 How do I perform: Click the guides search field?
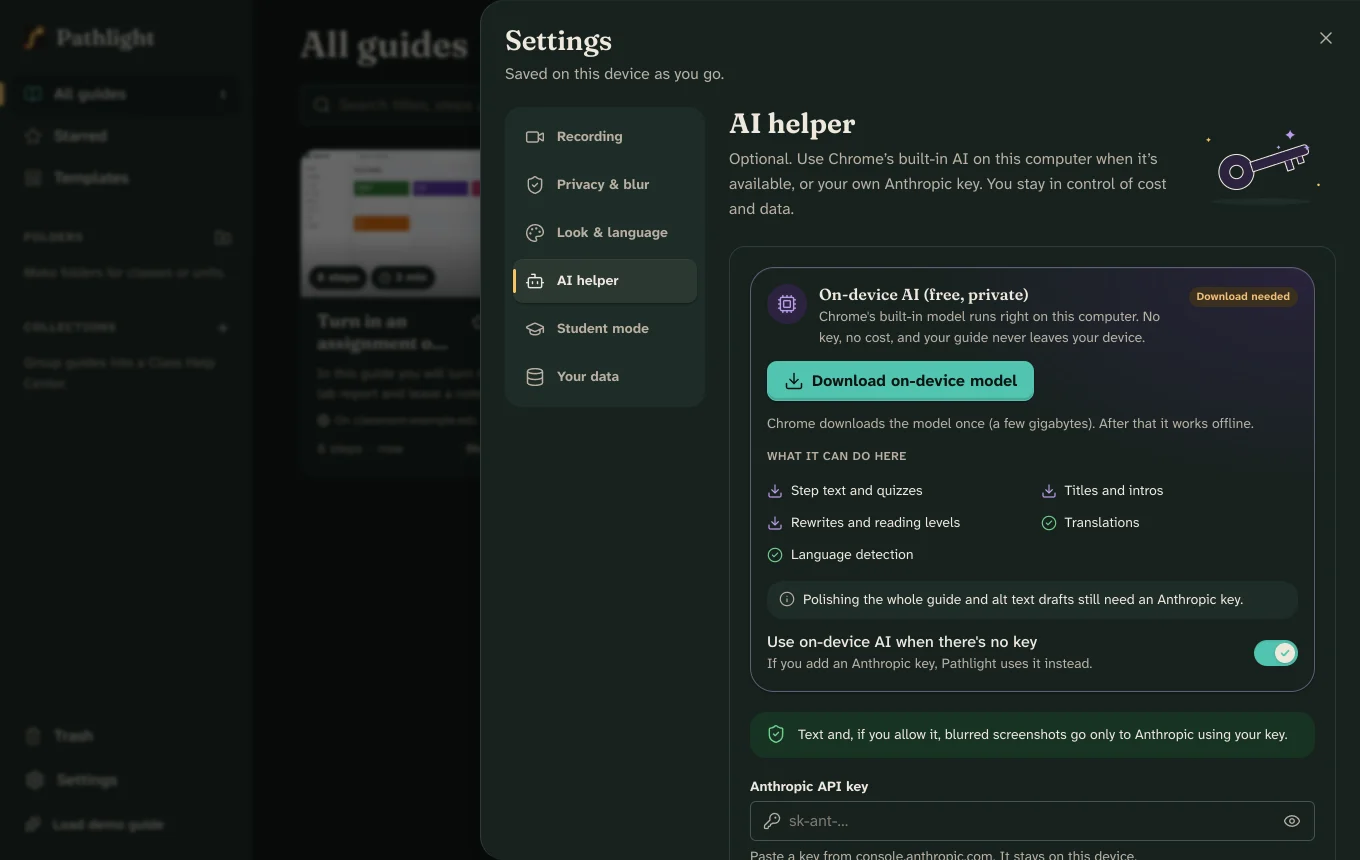click(390, 105)
